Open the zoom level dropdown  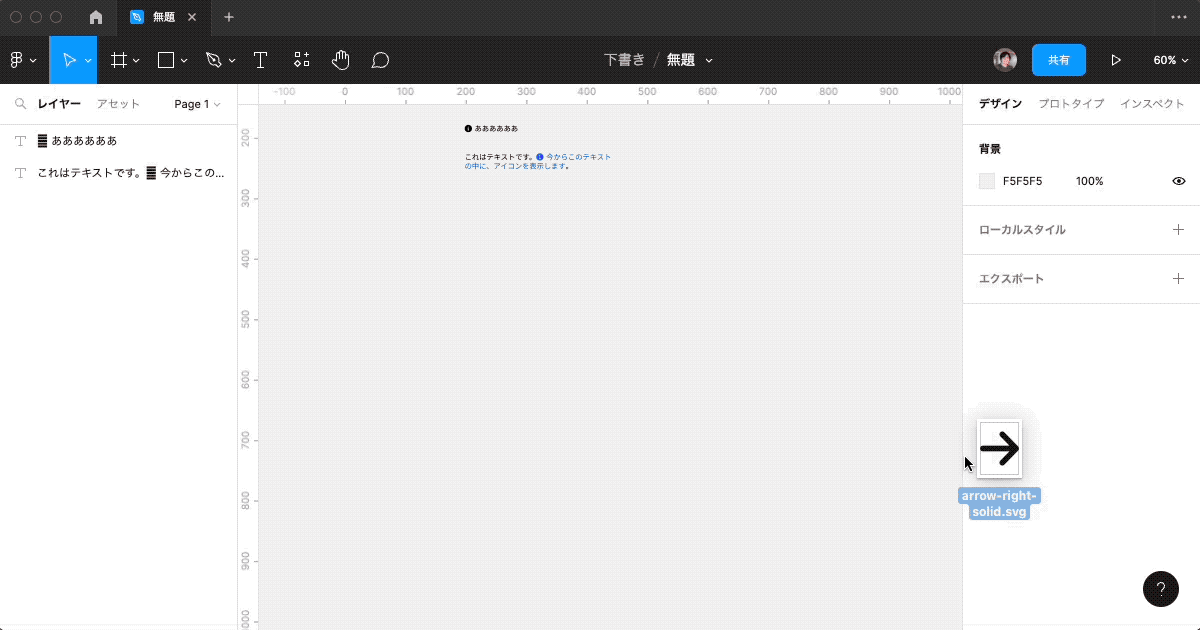[x=1170, y=60]
